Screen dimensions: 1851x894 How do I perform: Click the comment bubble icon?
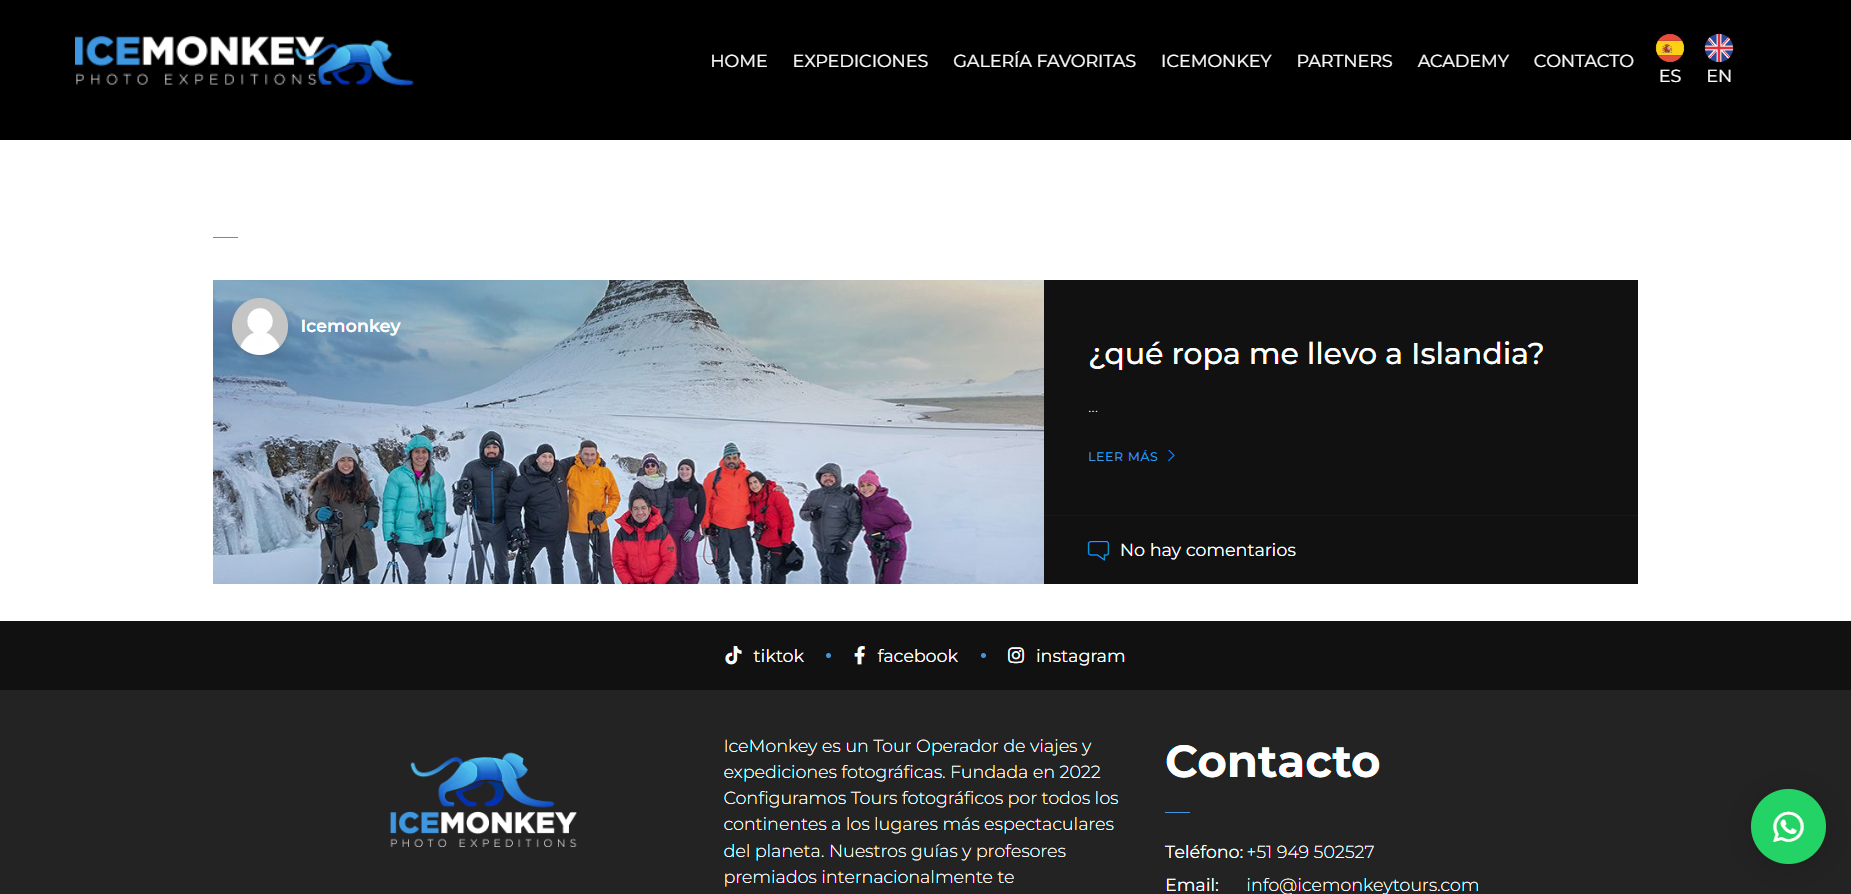click(1098, 550)
